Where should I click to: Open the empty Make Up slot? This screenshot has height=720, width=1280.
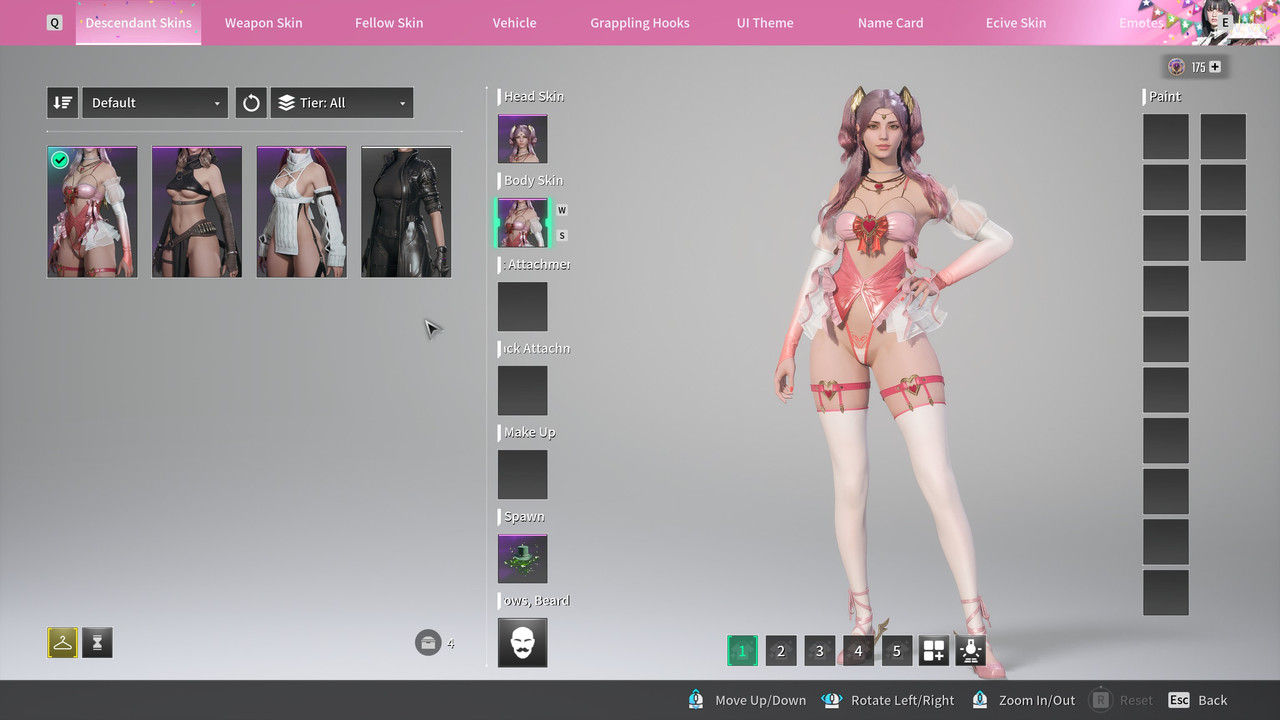pos(523,475)
